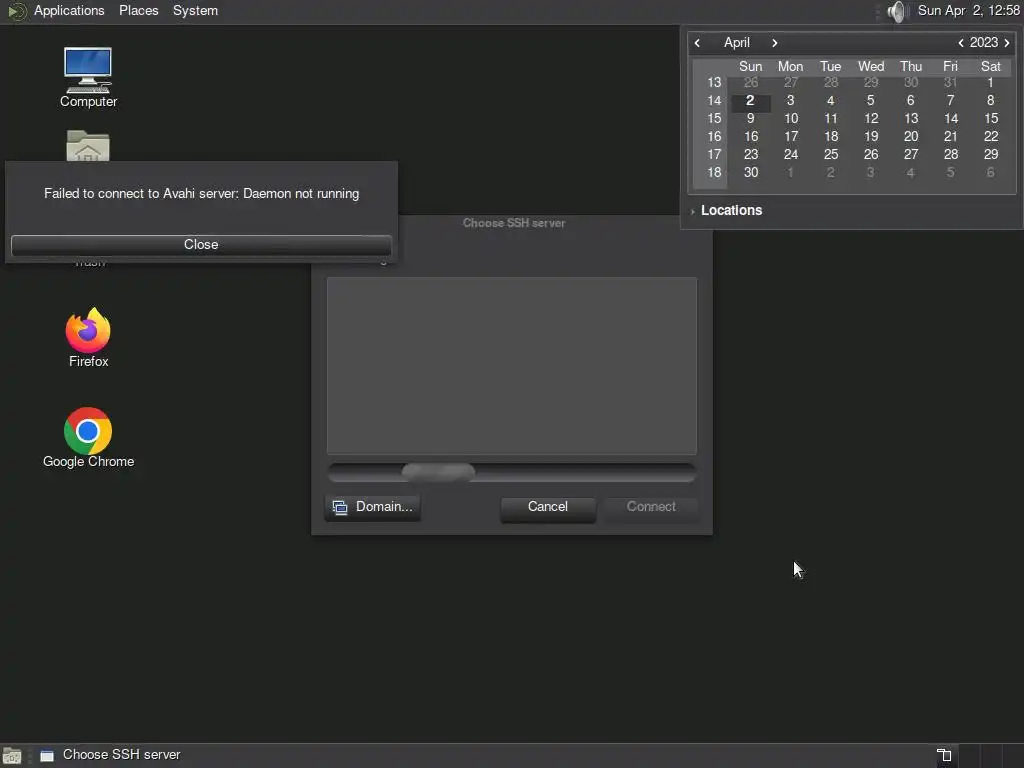This screenshot has height=768, width=1024.
Task: Close the Avahi error message
Action: (x=201, y=245)
